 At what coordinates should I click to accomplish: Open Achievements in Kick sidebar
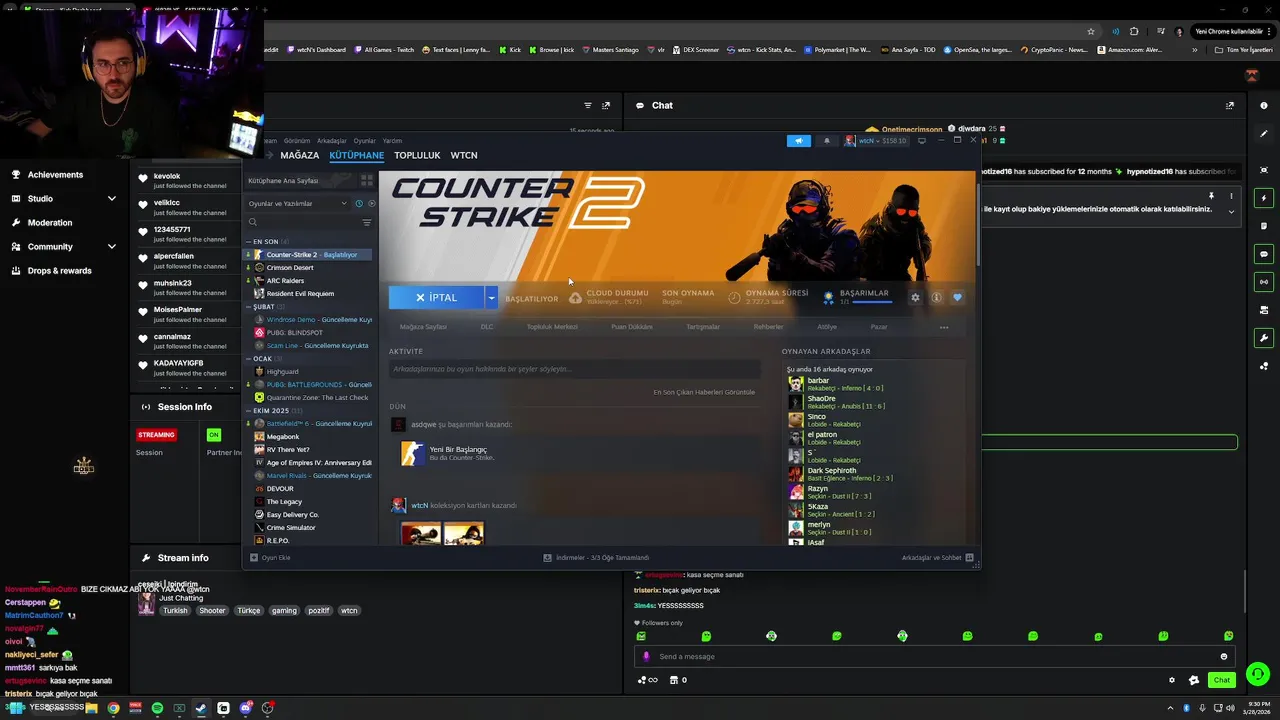(55, 175)
